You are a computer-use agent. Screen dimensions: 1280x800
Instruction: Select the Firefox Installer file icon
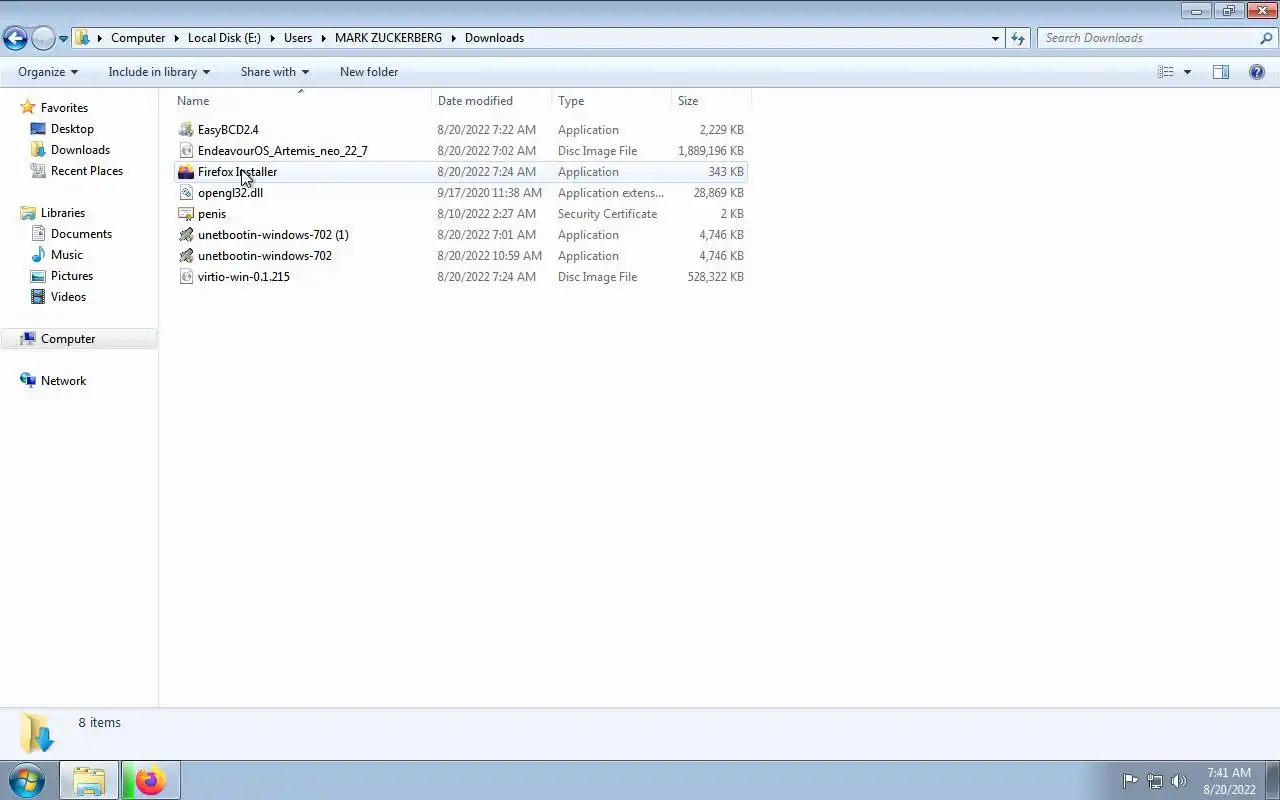tap(185, 172)
